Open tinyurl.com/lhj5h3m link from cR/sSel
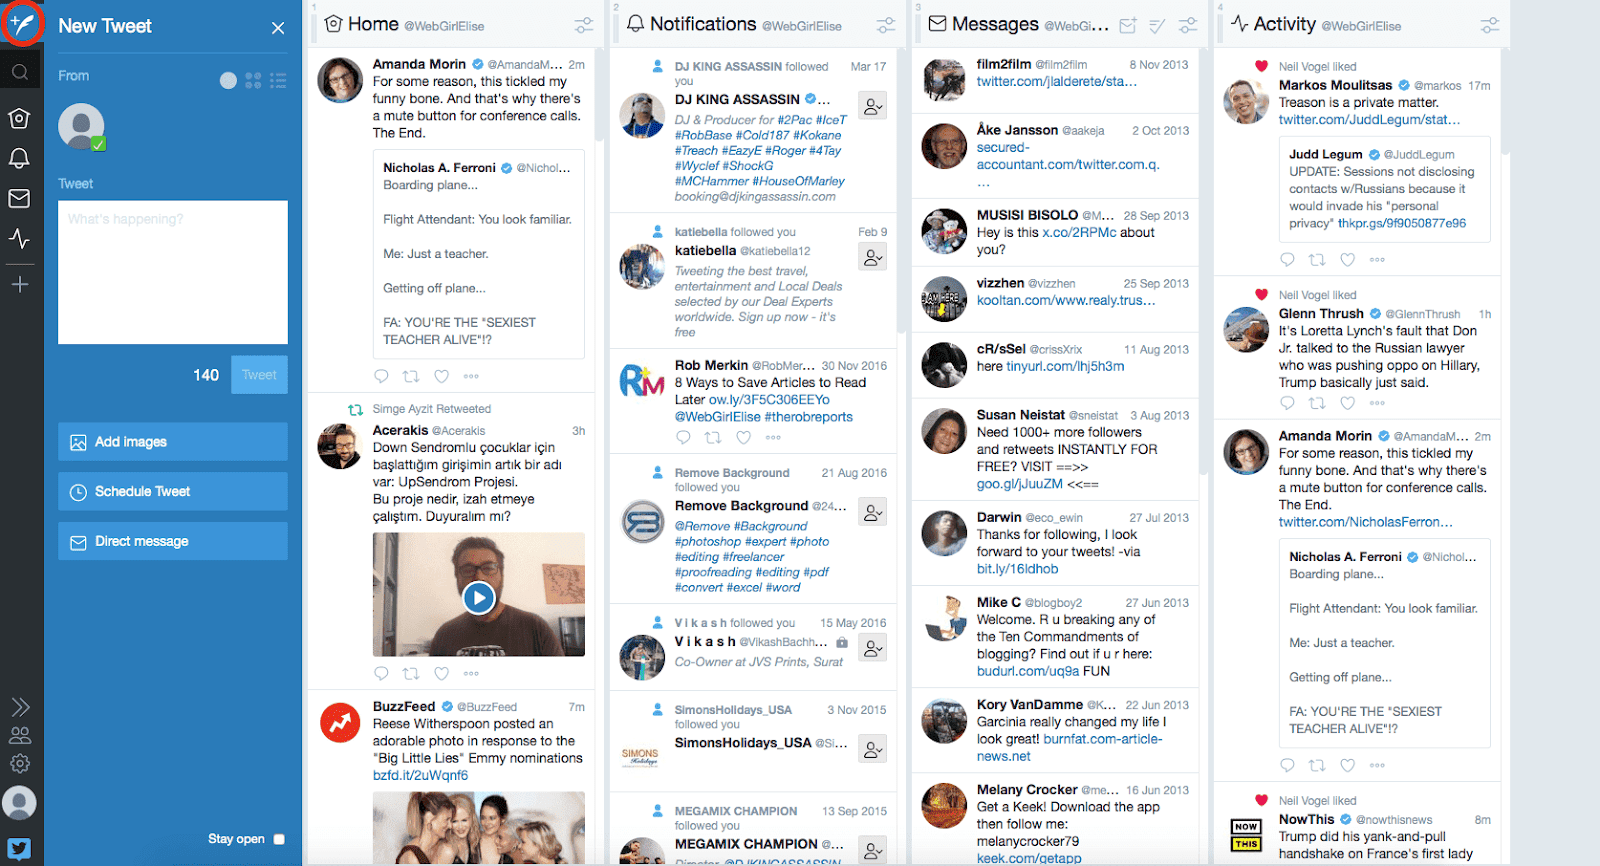The image size is (1600, 866). (1065, 366)
